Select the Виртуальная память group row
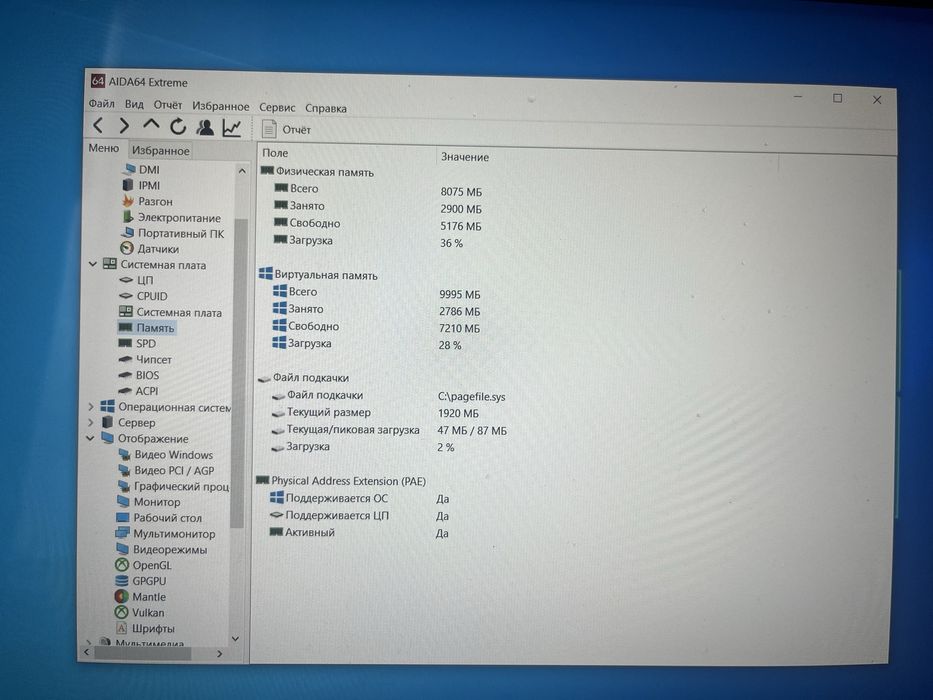Screen dimensions: 933x700 pyautogui.click(x=318, y=275)
